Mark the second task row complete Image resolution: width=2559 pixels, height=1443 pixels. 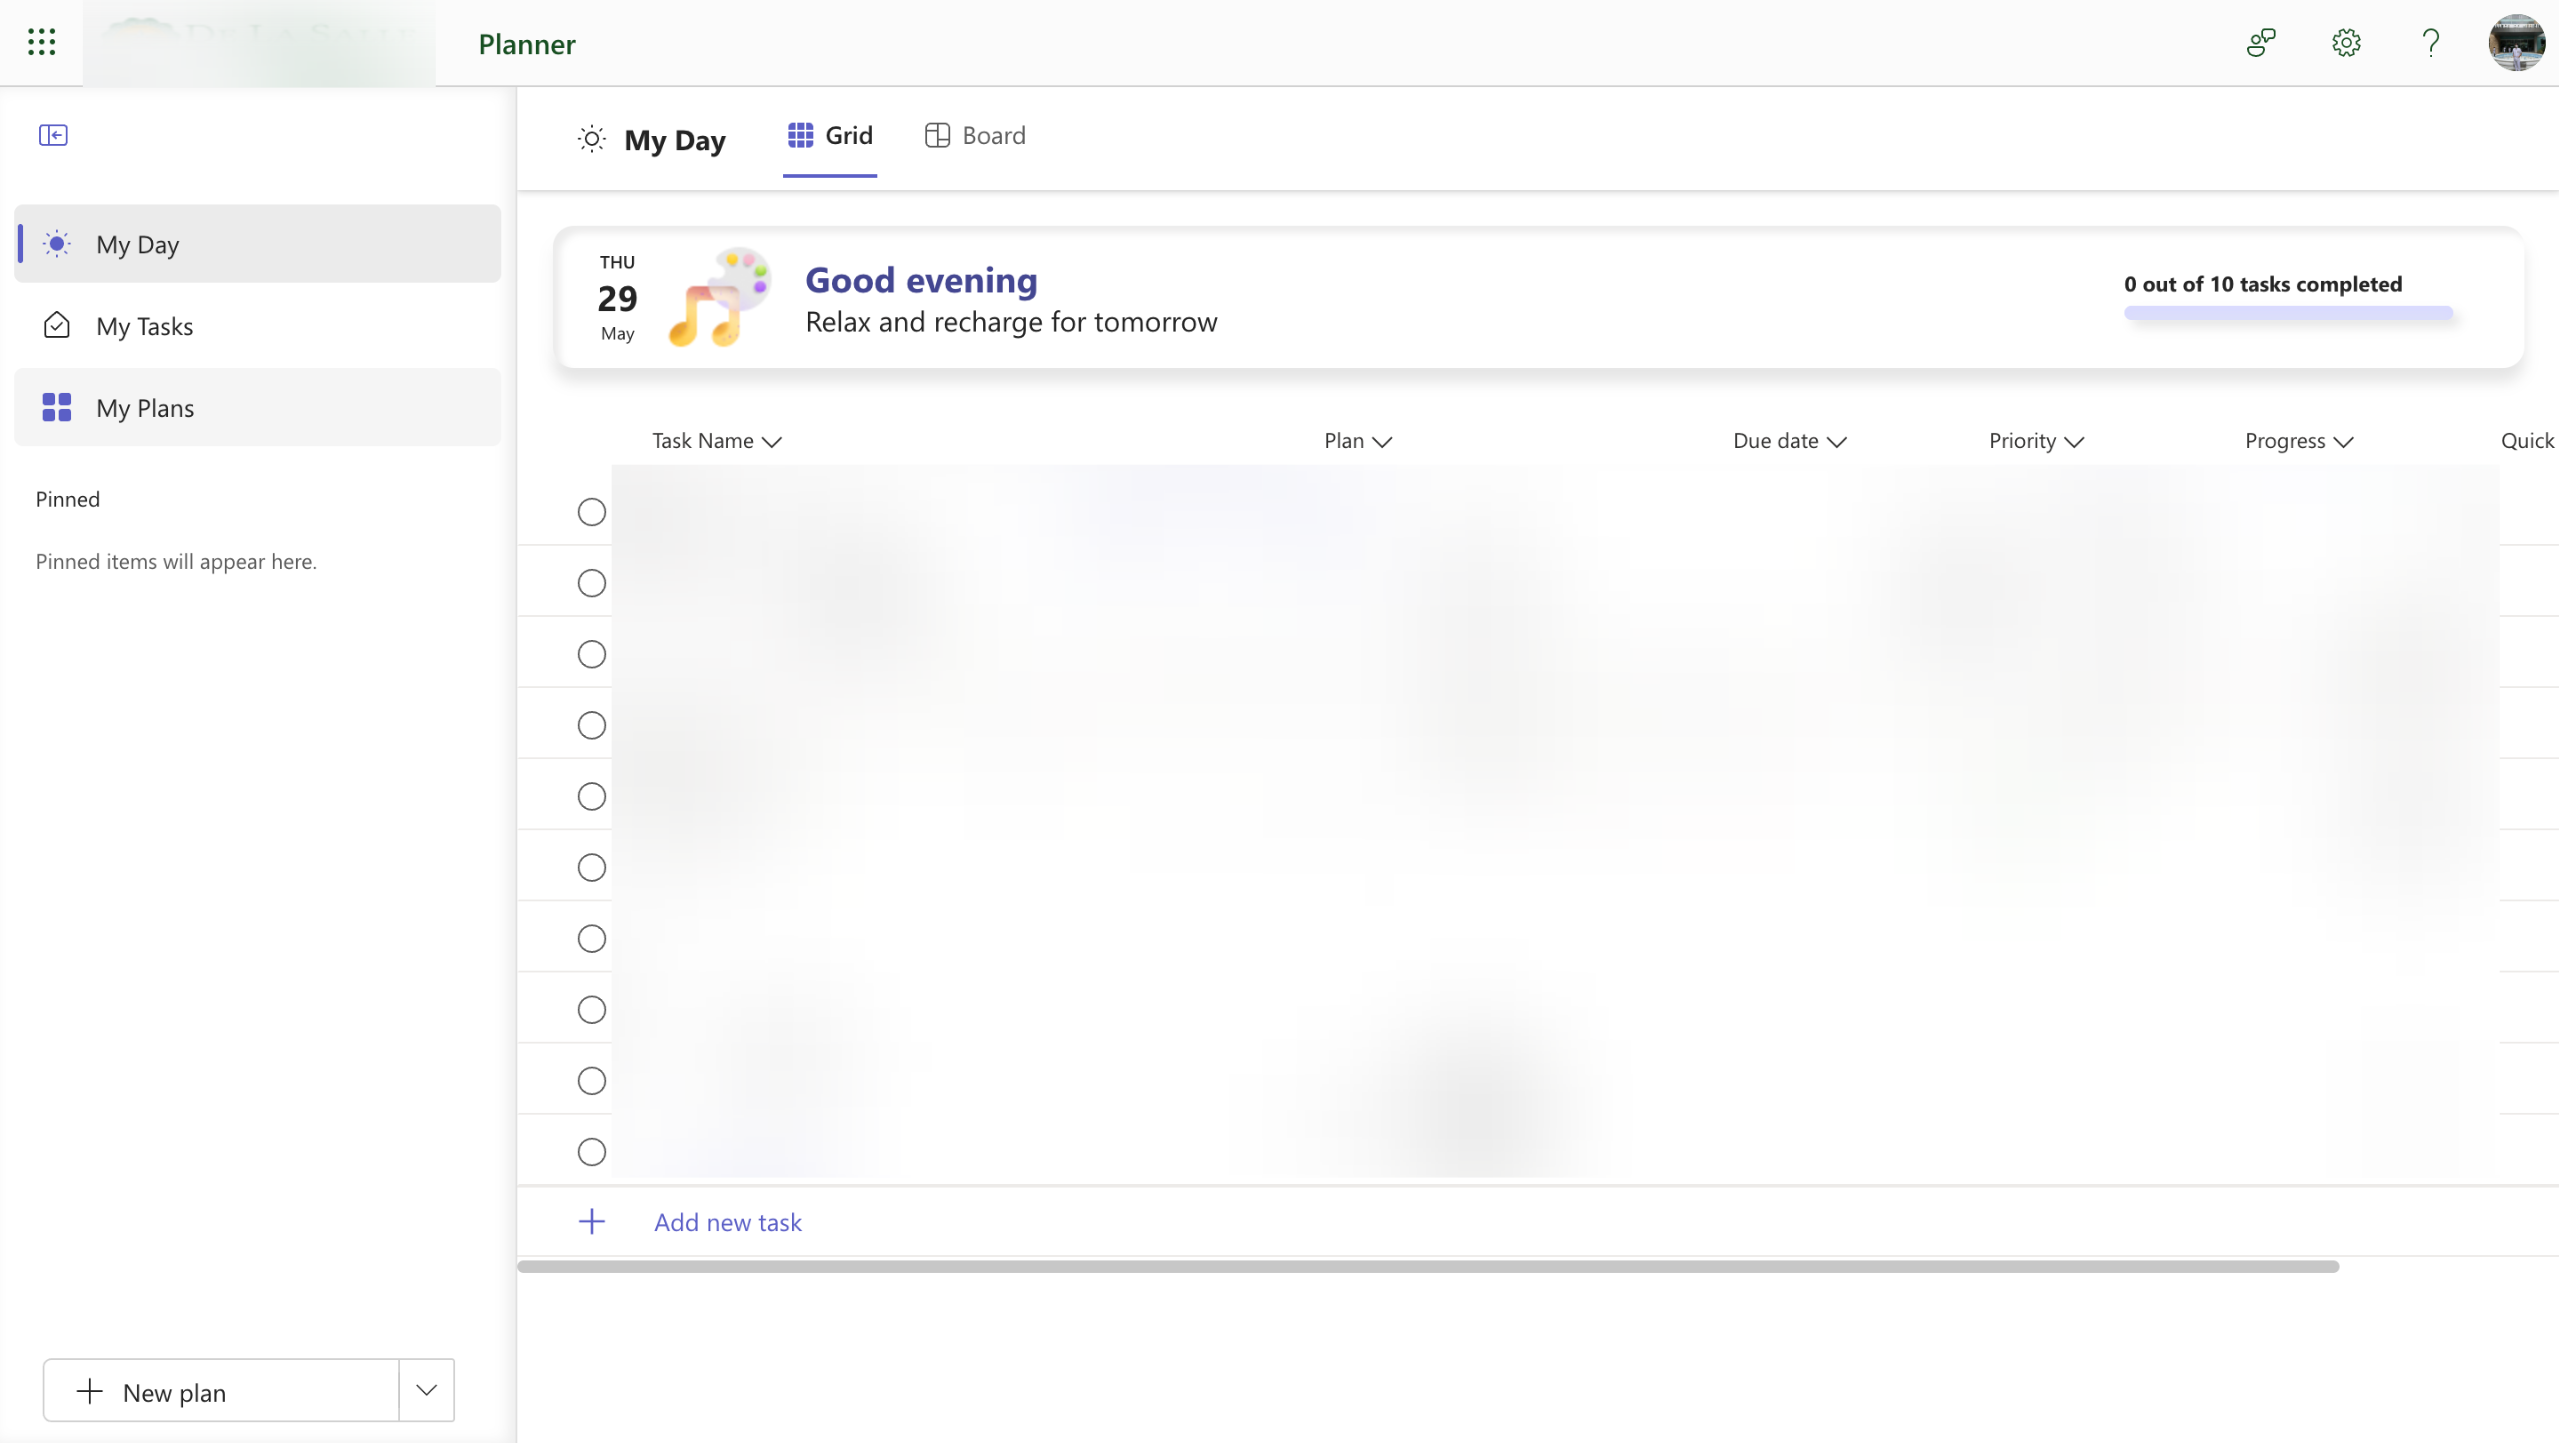tap(591, 583)
